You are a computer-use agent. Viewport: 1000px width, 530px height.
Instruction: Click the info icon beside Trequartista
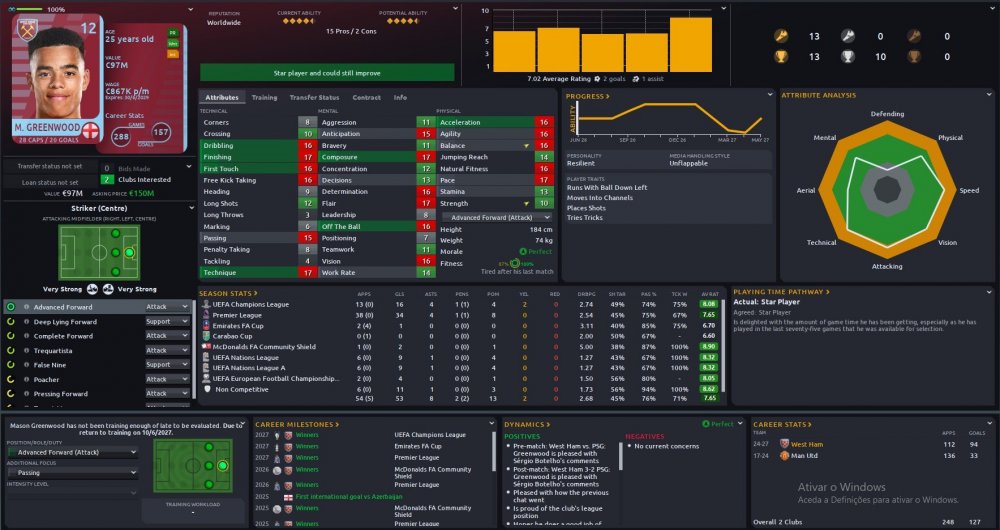pos(27,350)
